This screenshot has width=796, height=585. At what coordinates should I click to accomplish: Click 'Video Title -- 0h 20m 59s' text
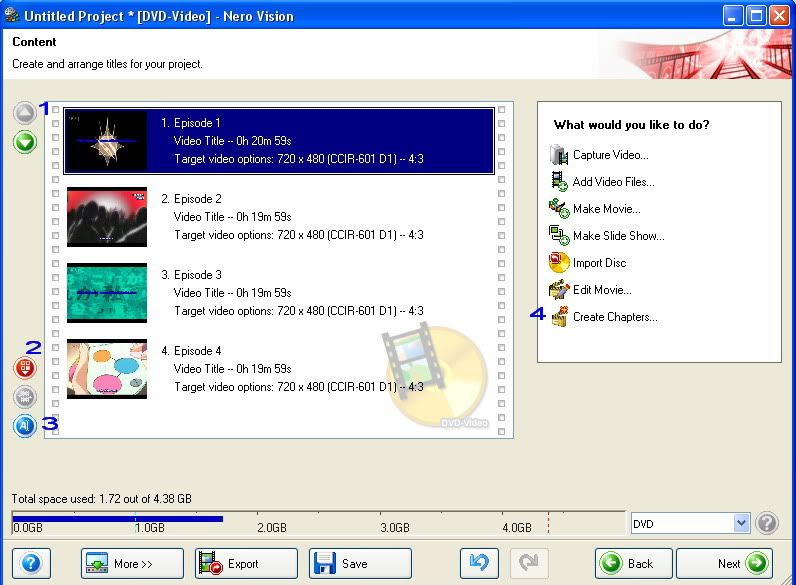(233, 141)
